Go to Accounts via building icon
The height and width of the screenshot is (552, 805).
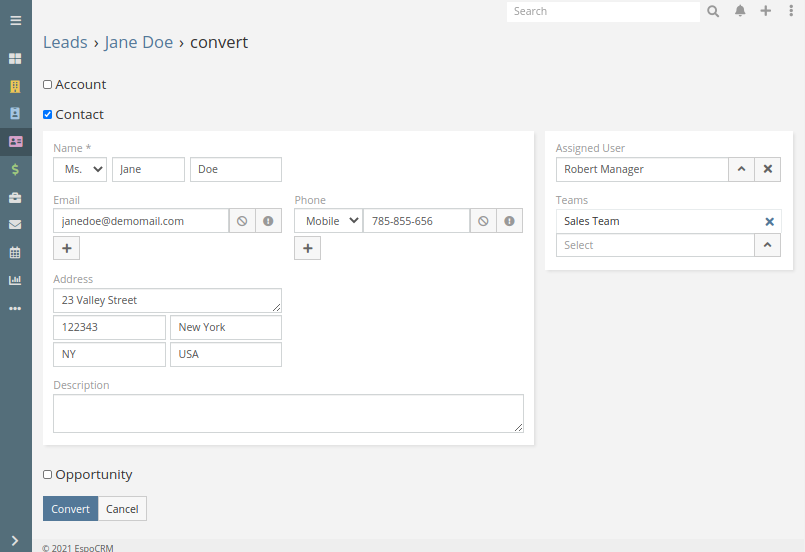click(x=15, y=86)
